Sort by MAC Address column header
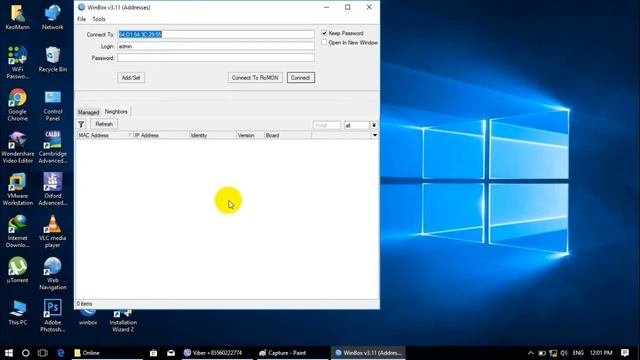Image resolution: width=640 pixels, height=360 pixels. click(x=104, y=135)
